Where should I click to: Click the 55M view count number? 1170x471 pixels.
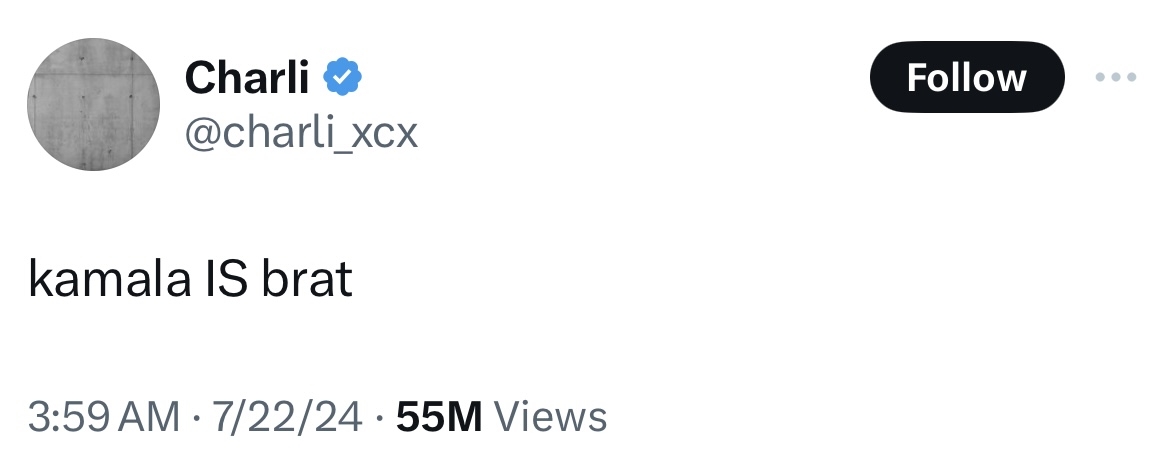(440, 416)
